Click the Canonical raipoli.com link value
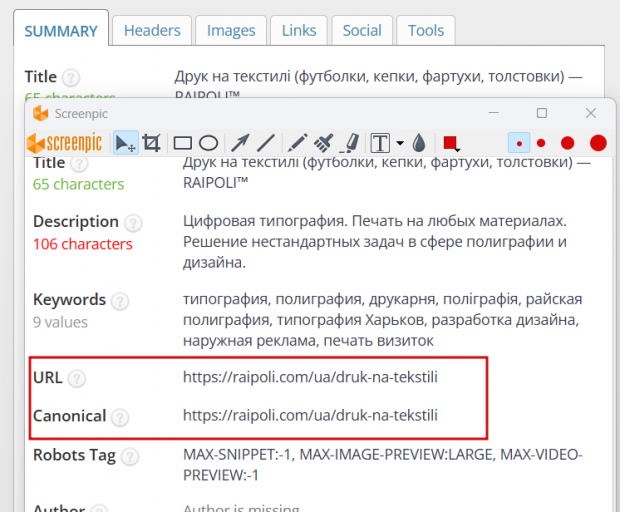The width and height of the screenshot is (620, 512). 310,416
